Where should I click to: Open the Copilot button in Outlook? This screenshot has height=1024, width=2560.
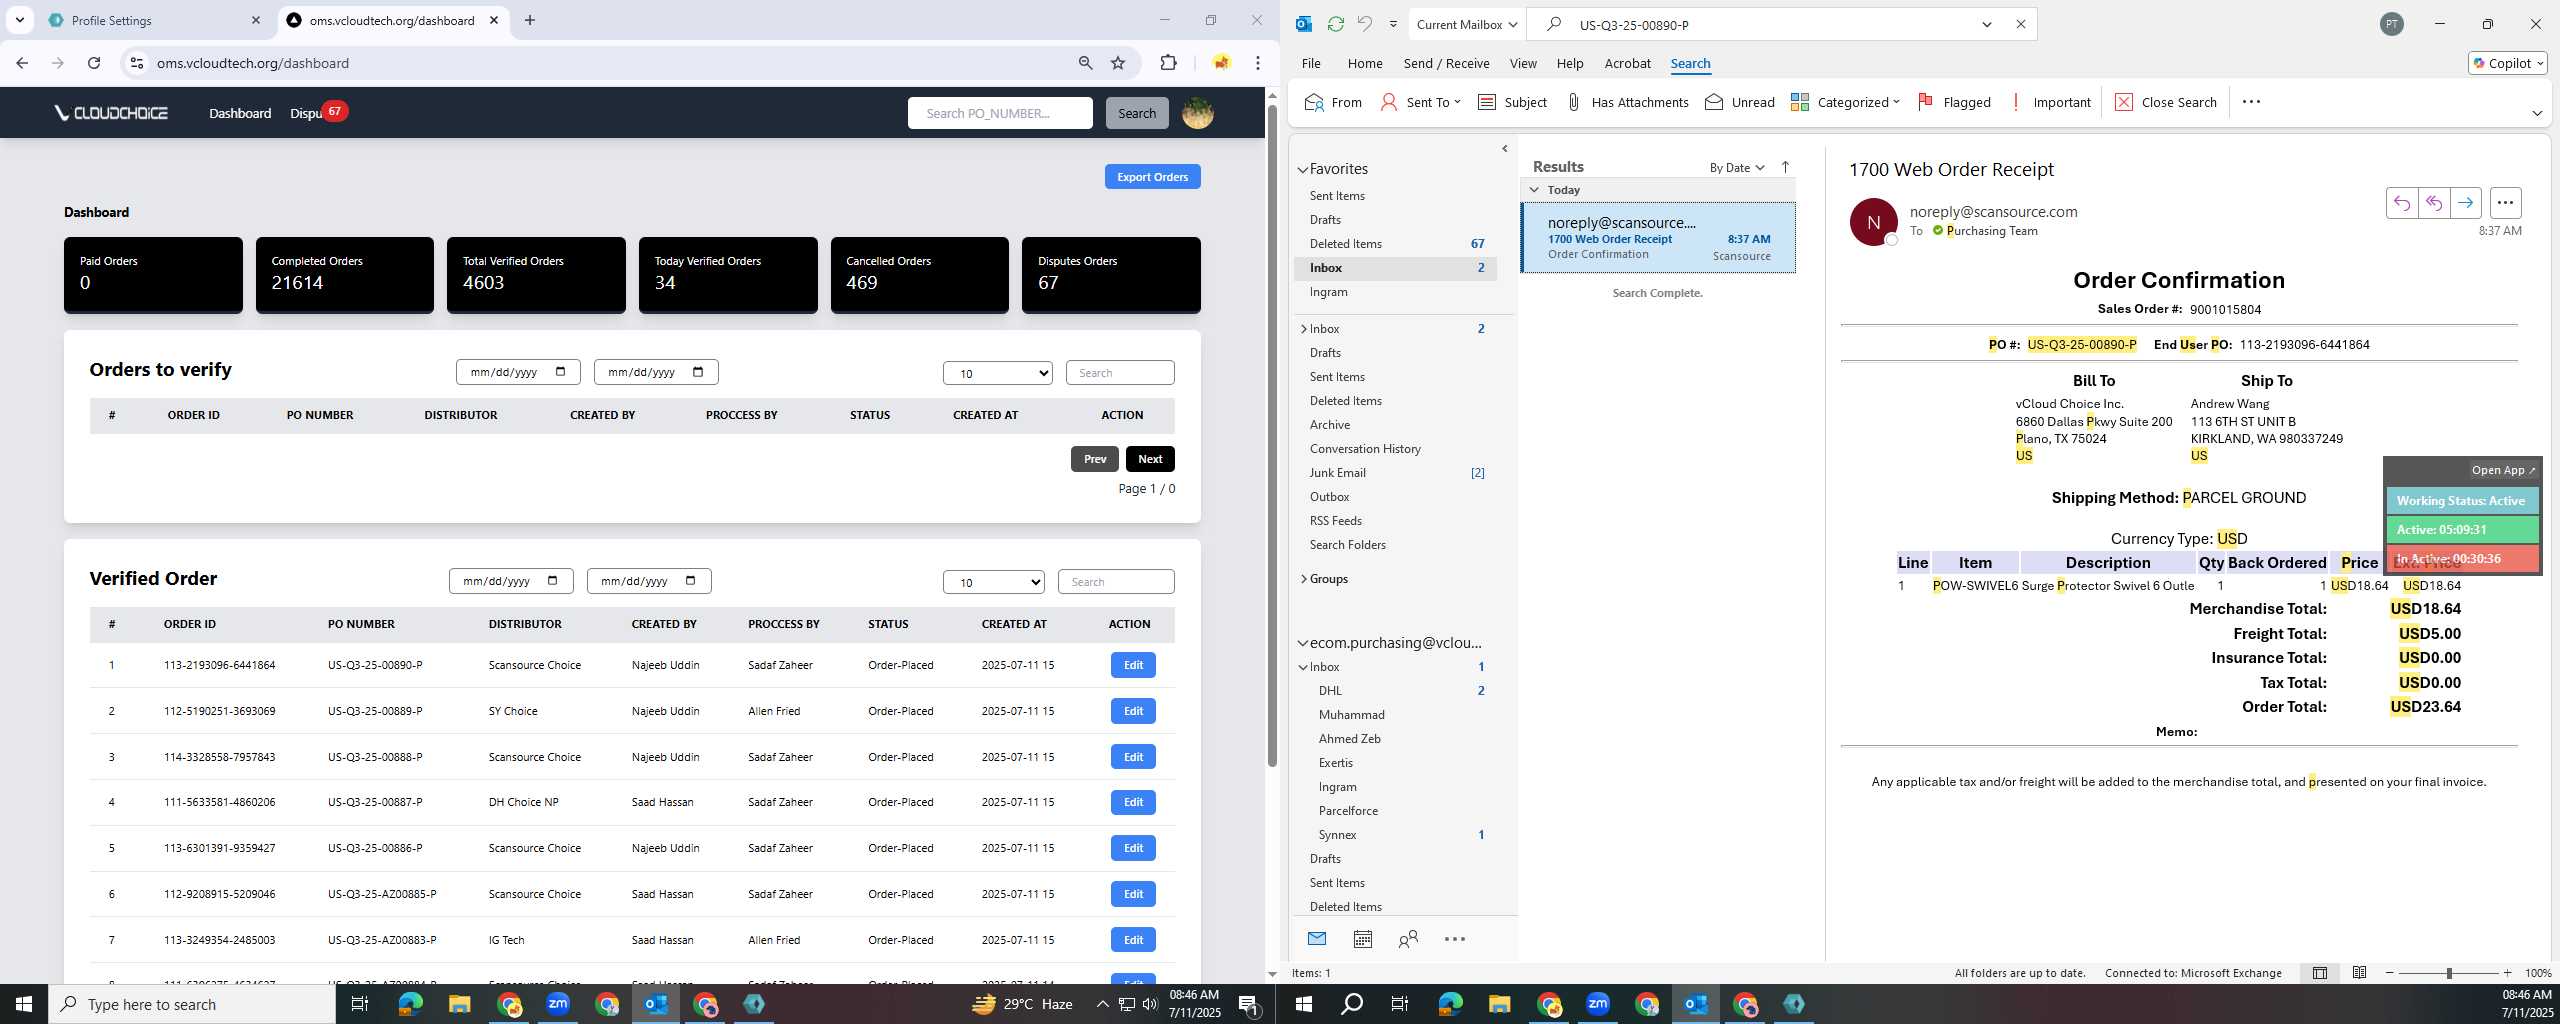(2508, 63)
